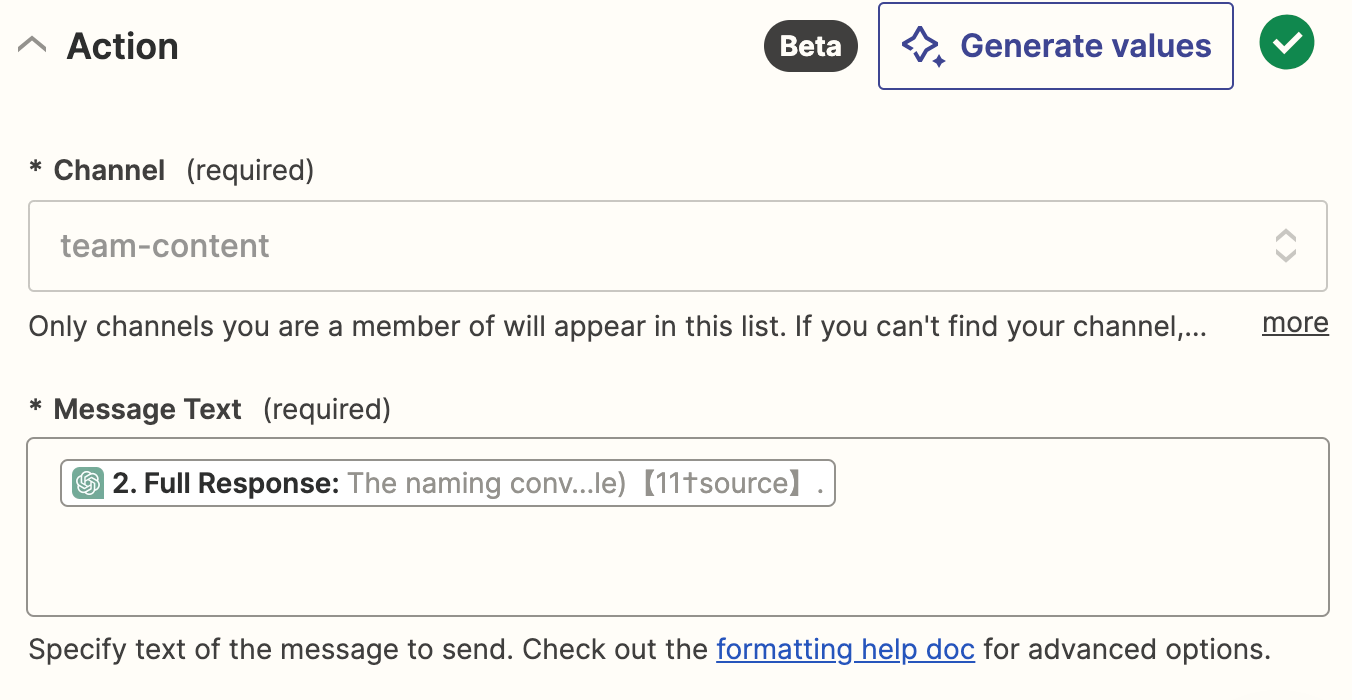The height and width of the screenshot is (700, 1352).
Task: Click the Channel field's up-down arrows
Action: [x=1286, y=246]
